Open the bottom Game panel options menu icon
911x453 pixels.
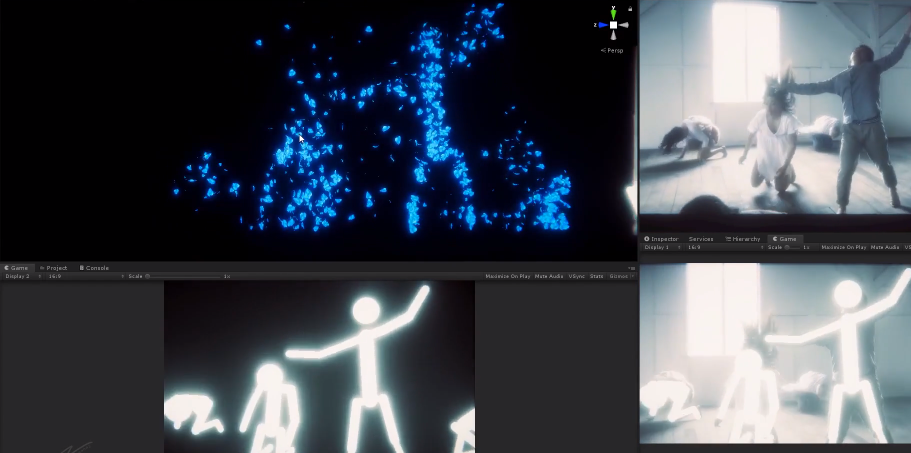(x=632, y=268)
